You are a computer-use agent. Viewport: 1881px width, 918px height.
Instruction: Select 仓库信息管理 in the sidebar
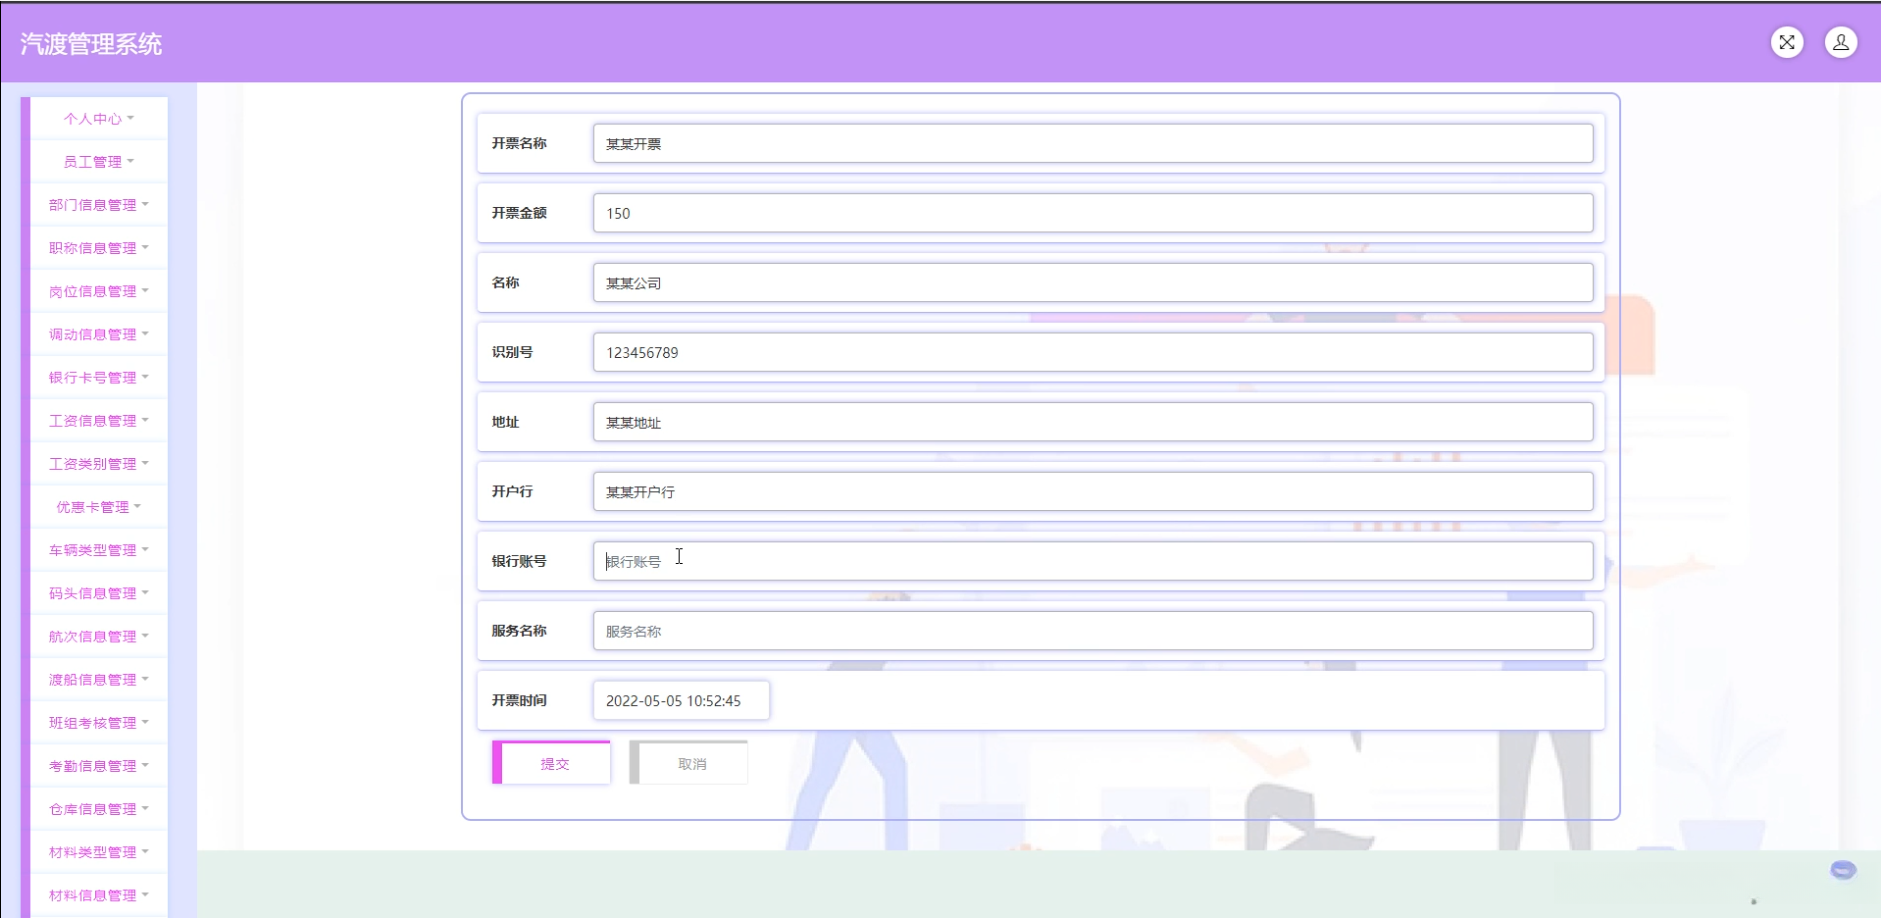[99, 808]
